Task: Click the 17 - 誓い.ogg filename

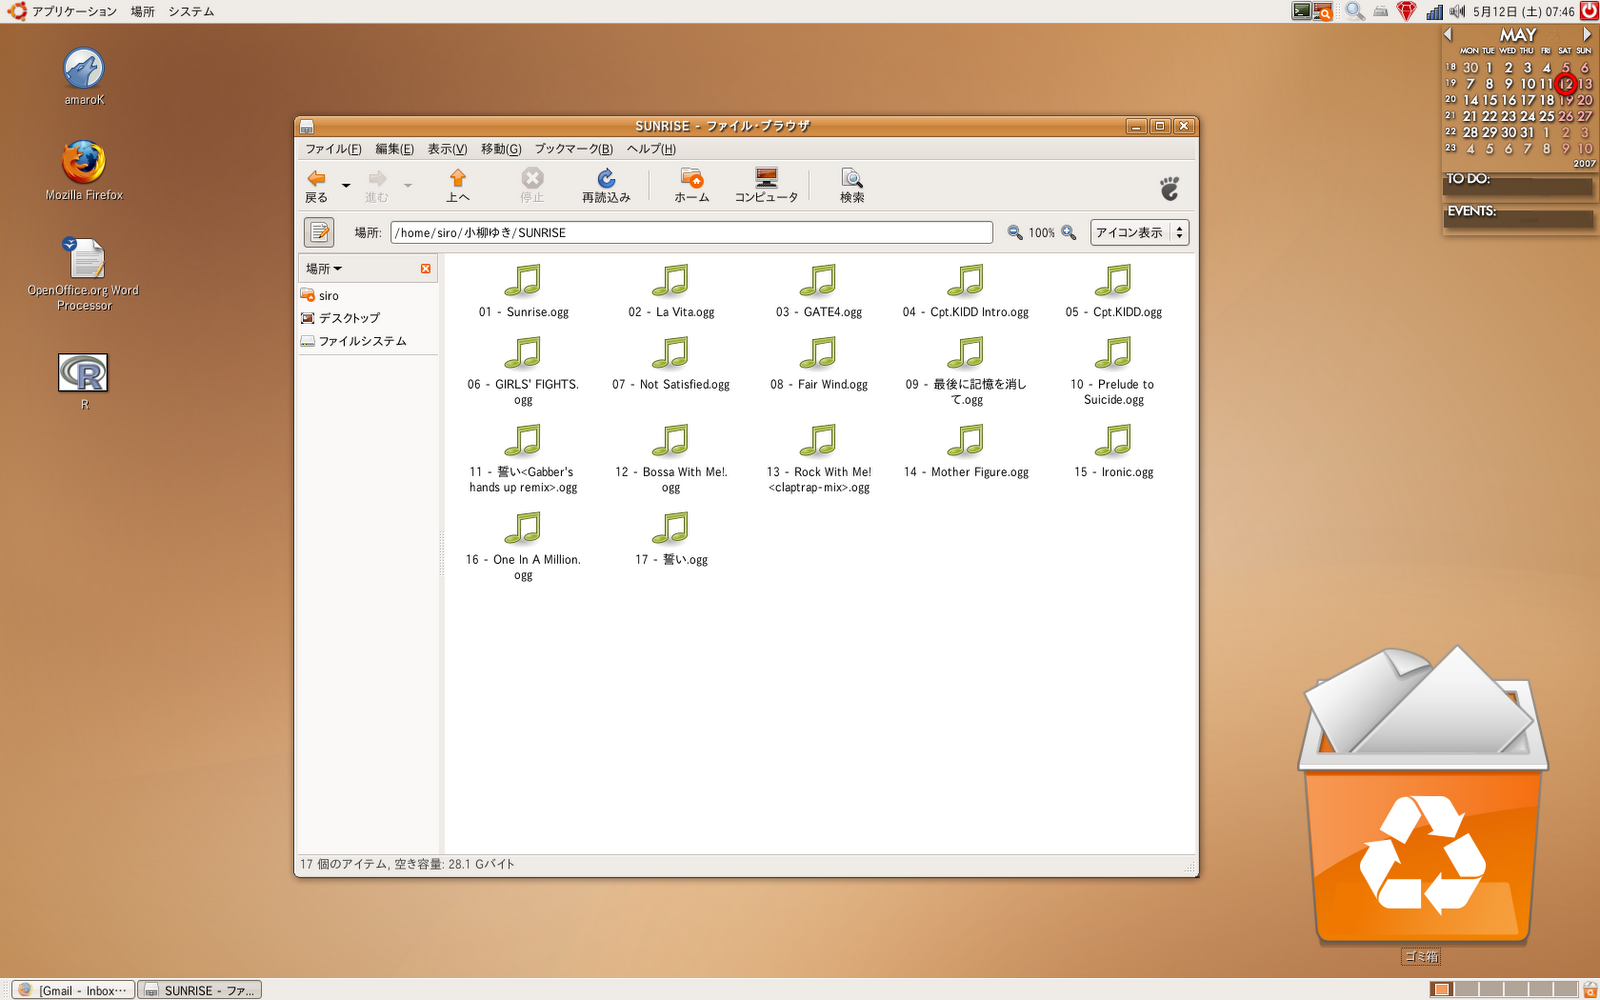Action: tap(671, 560)
